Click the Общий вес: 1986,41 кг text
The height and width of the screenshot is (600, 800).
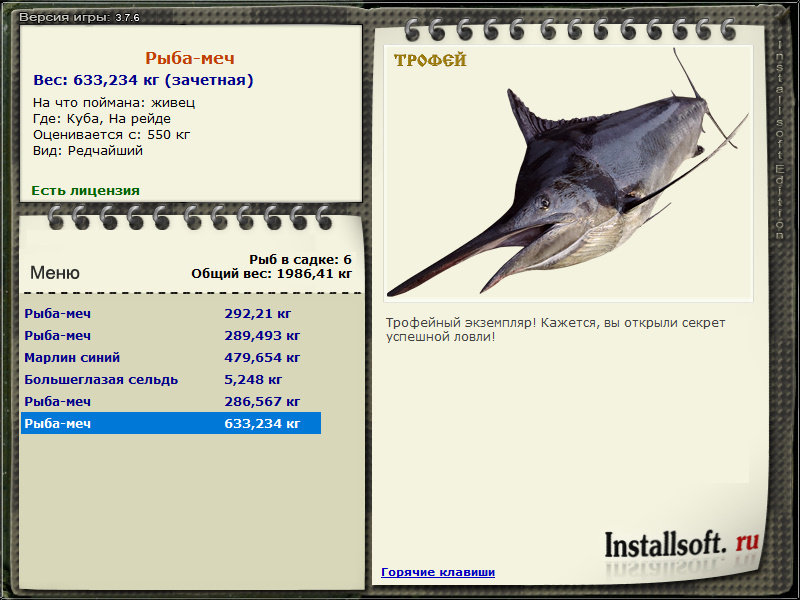271,273
